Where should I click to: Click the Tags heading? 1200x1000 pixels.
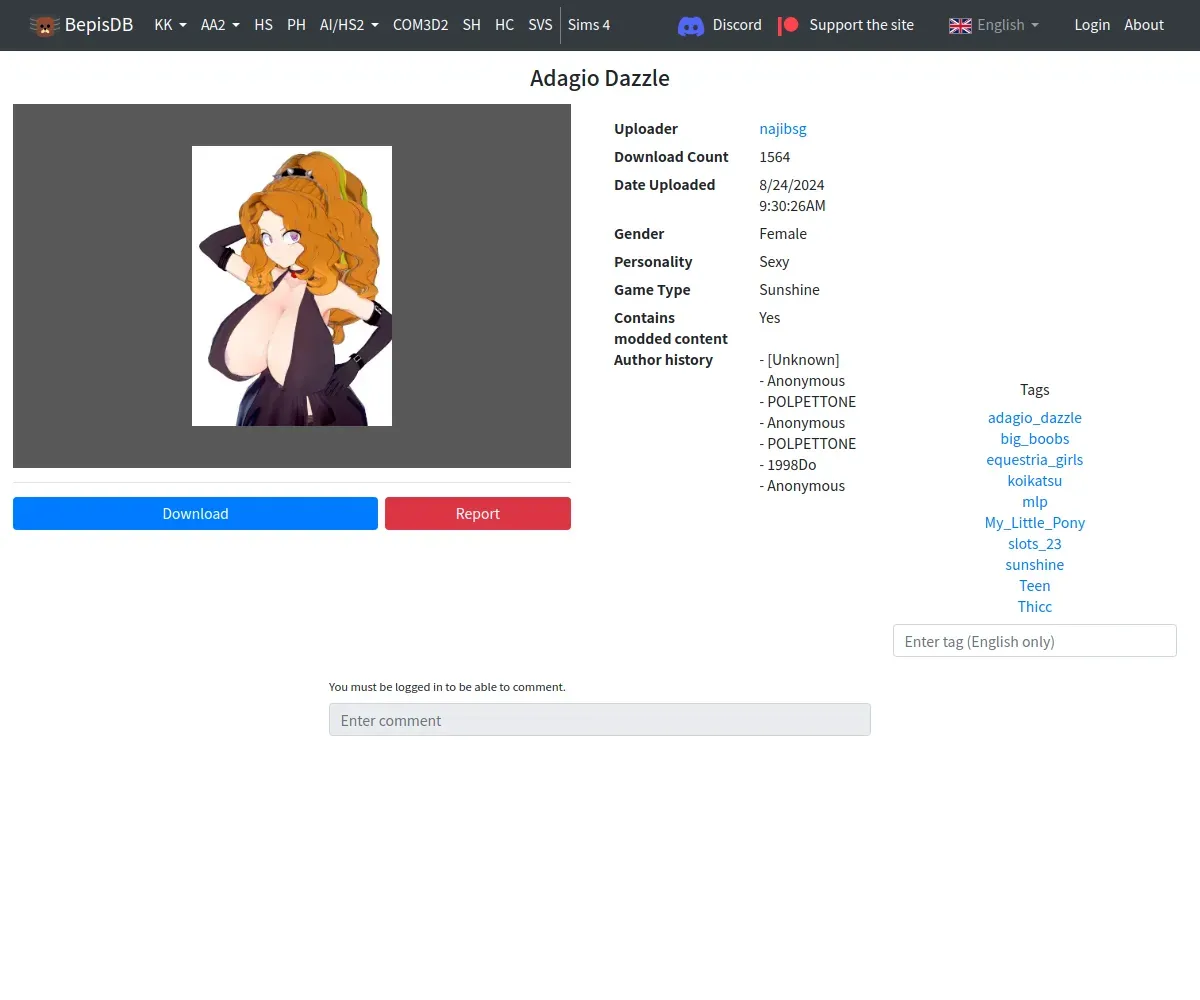coord(1035,390)
